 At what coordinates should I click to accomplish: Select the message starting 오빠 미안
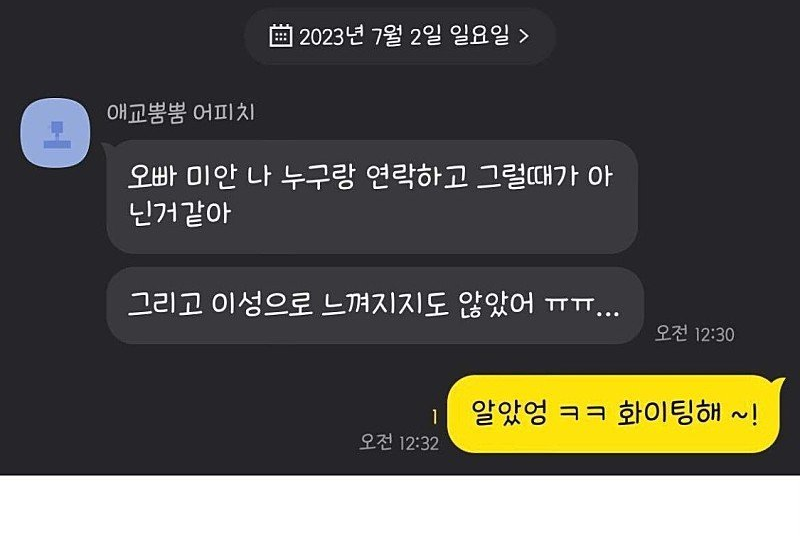372,197
